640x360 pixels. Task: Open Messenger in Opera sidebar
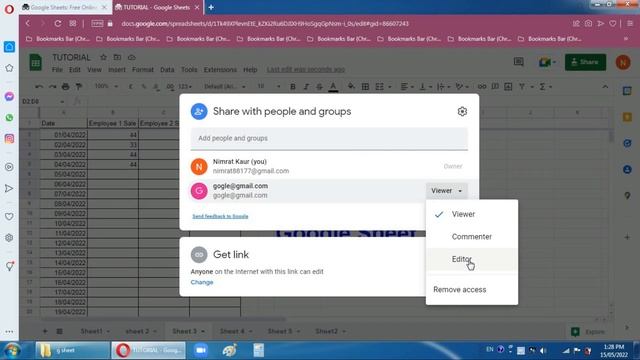pos(9,96)
